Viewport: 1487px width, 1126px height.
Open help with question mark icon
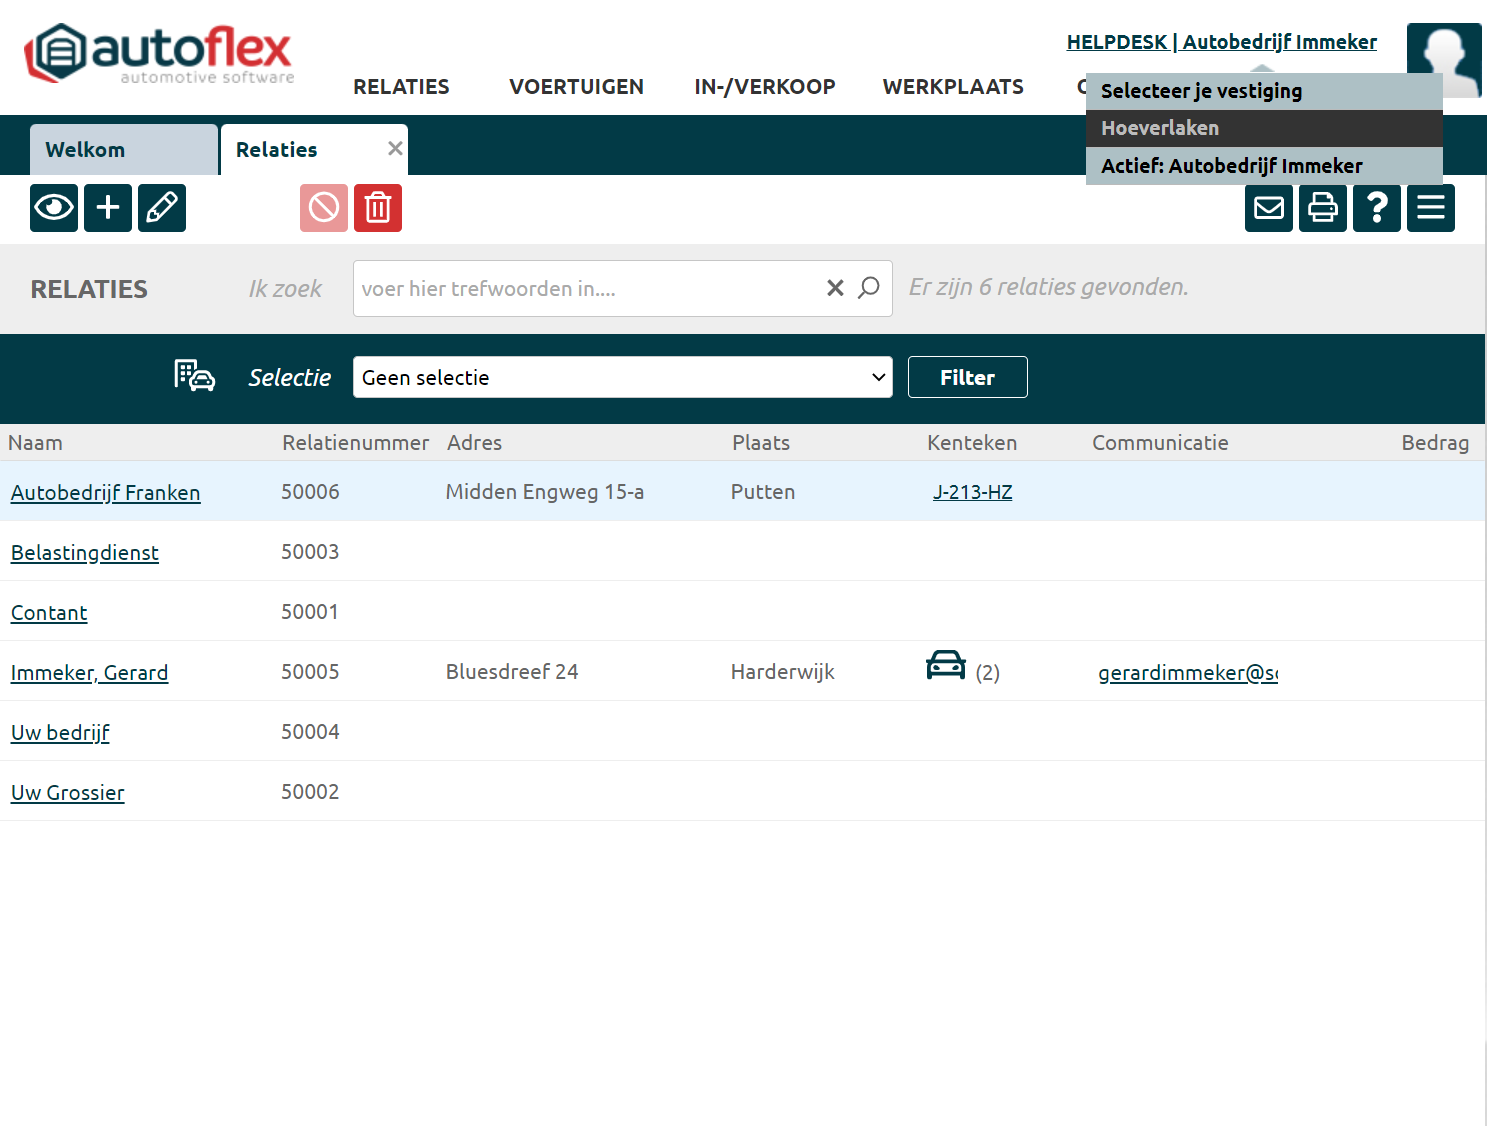pyautogui.click(x=1377, y=208)
